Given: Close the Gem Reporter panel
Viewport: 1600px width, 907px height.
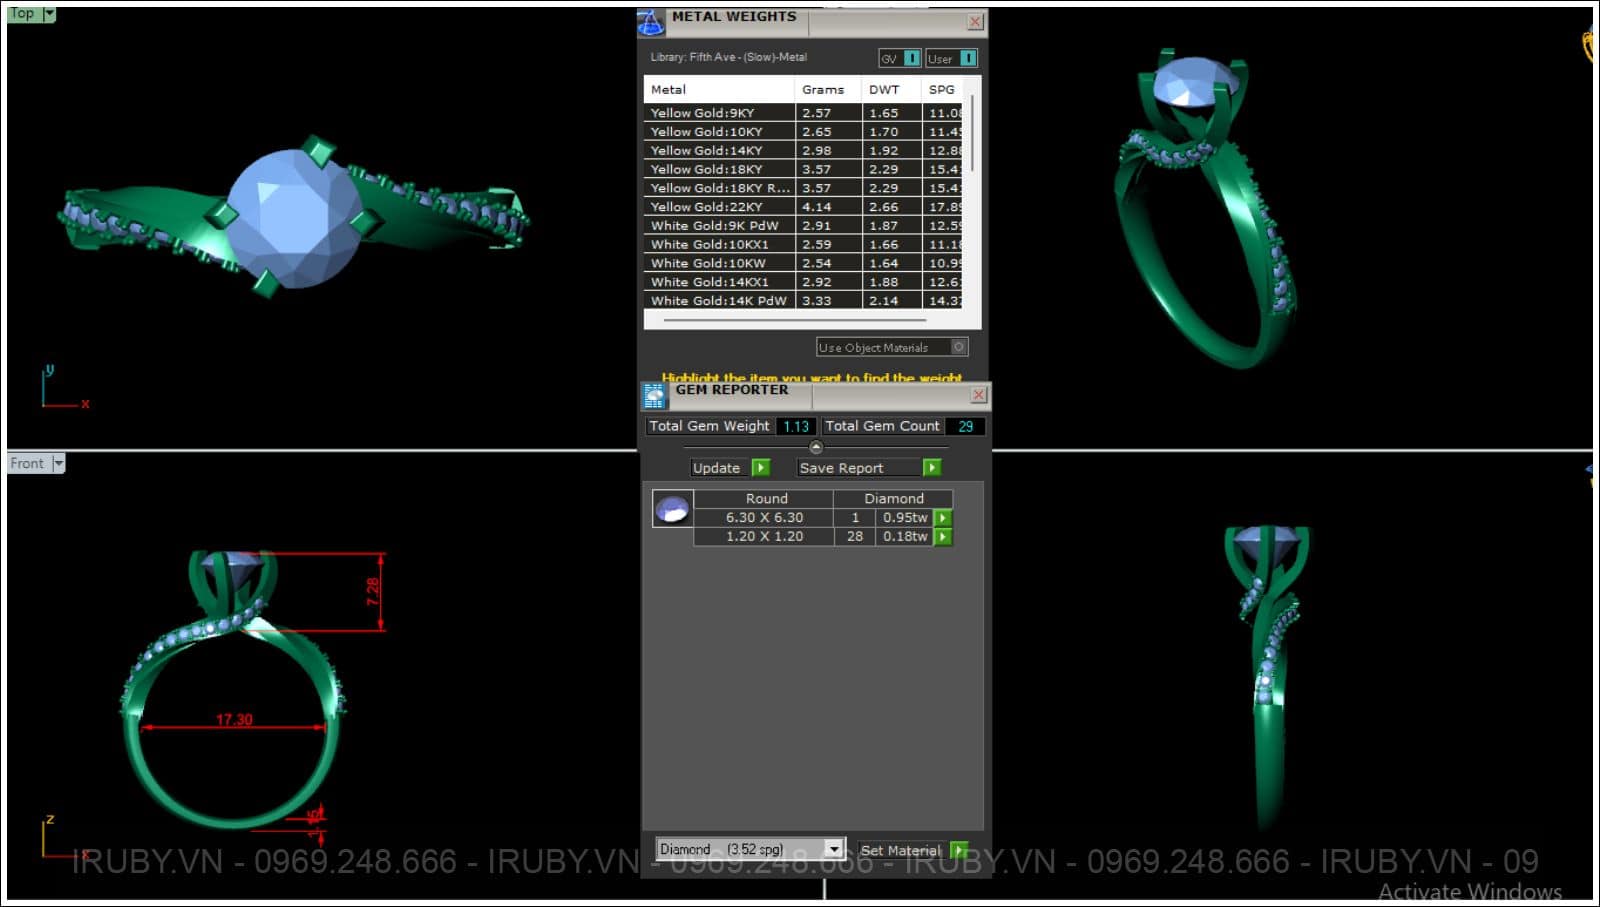Looking at the screenshot, I should (x=979, y=395).
